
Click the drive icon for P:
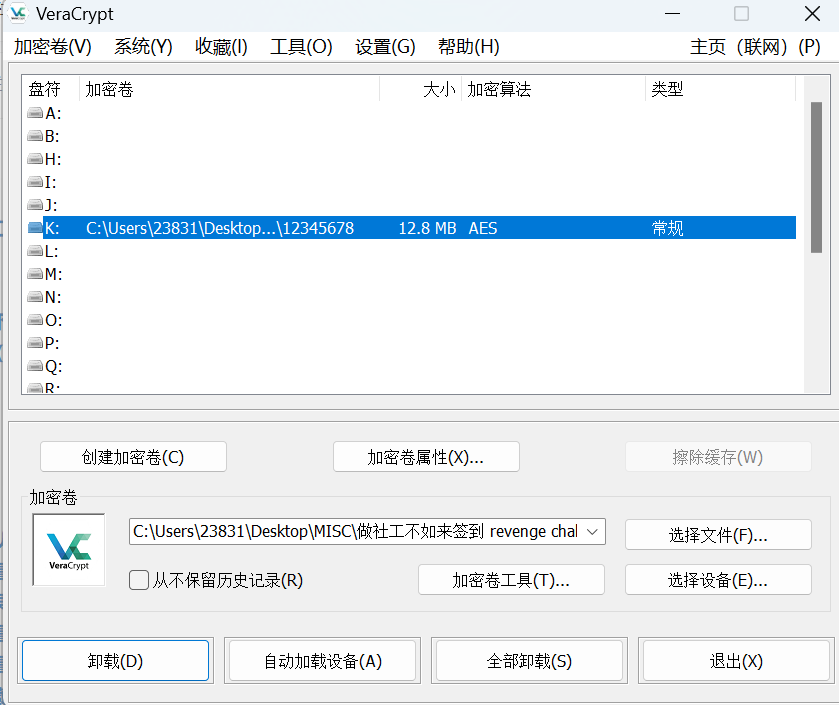click(x=35, y=343)
